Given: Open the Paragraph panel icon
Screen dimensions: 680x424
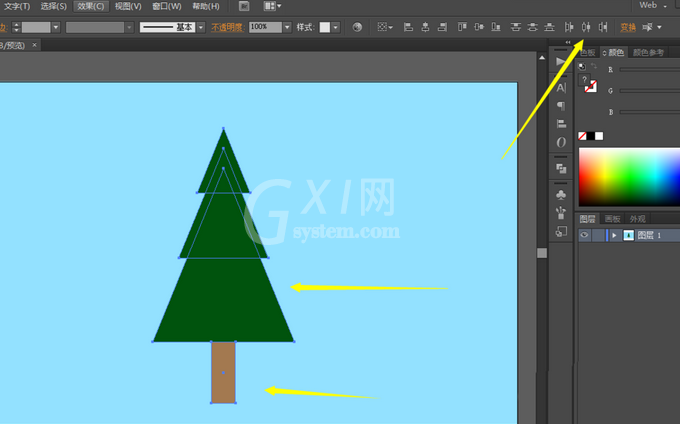Looking at the screenshot, I should (561, 106).
